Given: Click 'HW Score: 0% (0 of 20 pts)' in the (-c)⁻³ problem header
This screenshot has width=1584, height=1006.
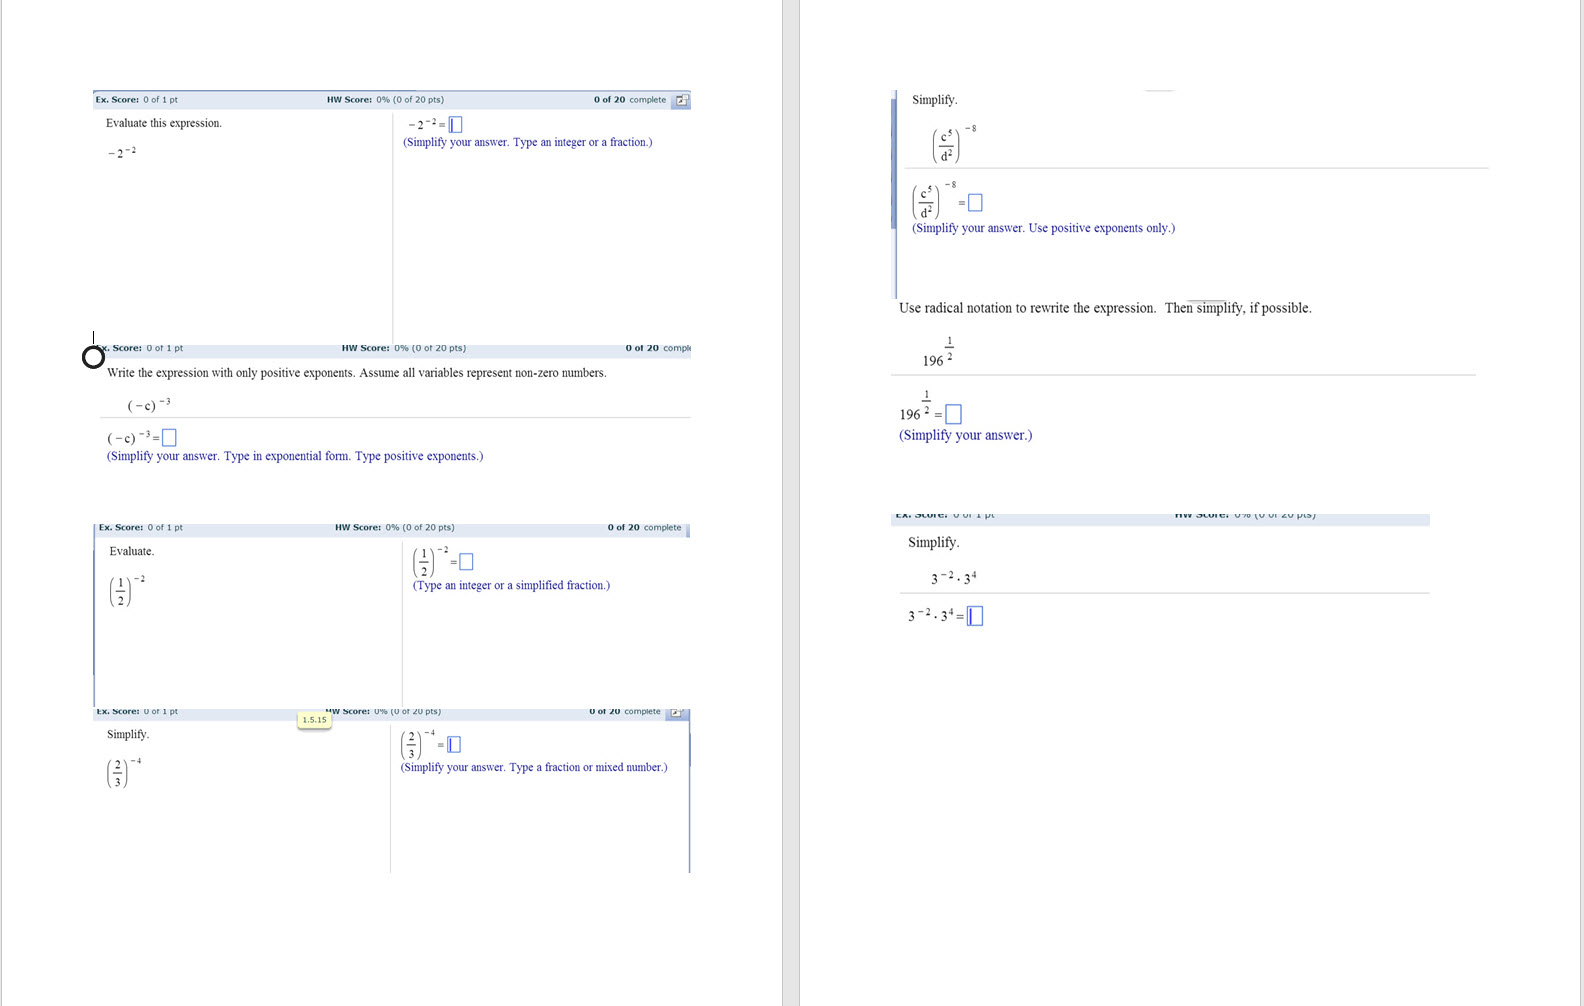Looking at the screenshot, I should 403,348.
